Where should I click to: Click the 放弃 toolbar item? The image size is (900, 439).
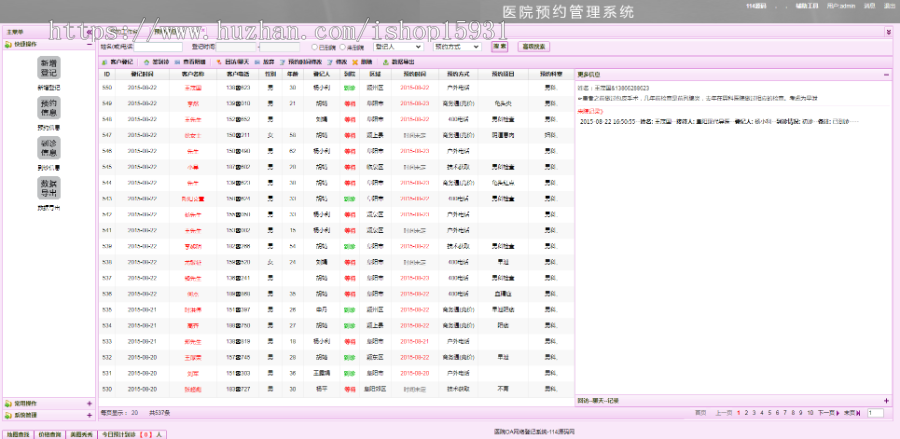pyautogui.click(x=265, y=62)
